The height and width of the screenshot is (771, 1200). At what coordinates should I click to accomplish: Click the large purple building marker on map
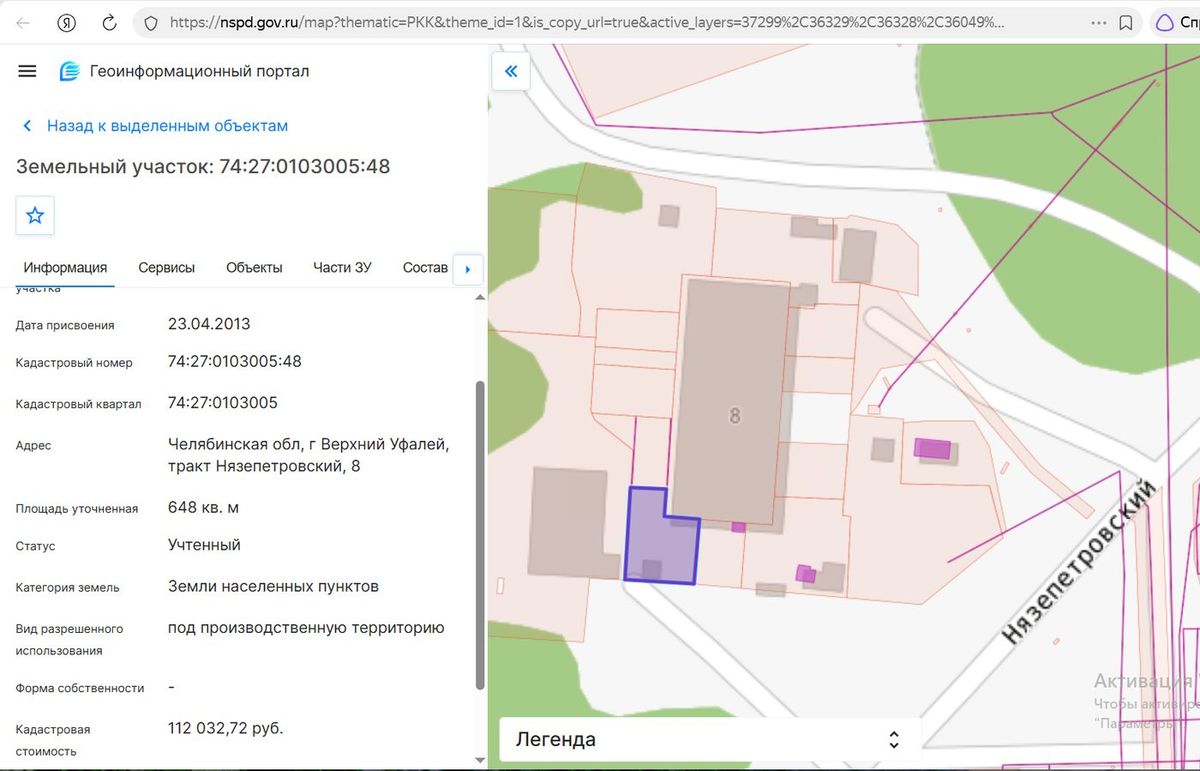click(932, 448)
